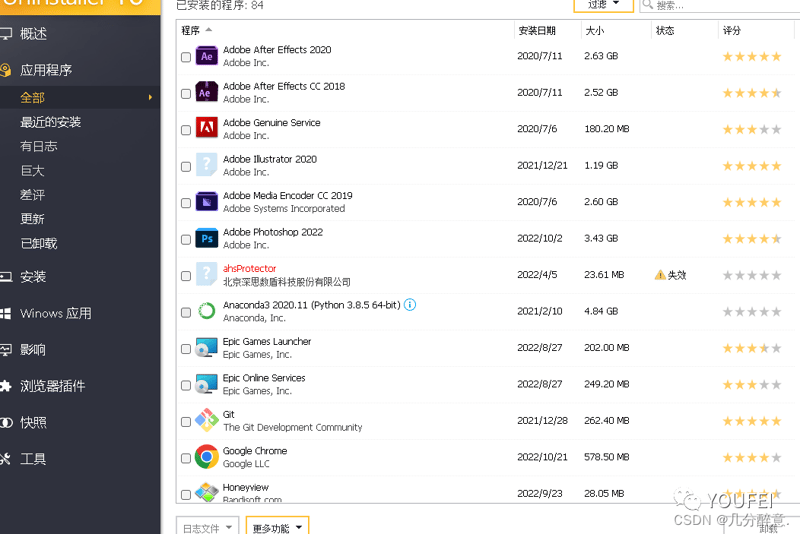The height and width of the screenshot is (534, 800).
Task: Rate ahsProtector using its star rating
Action: point(752,275)
